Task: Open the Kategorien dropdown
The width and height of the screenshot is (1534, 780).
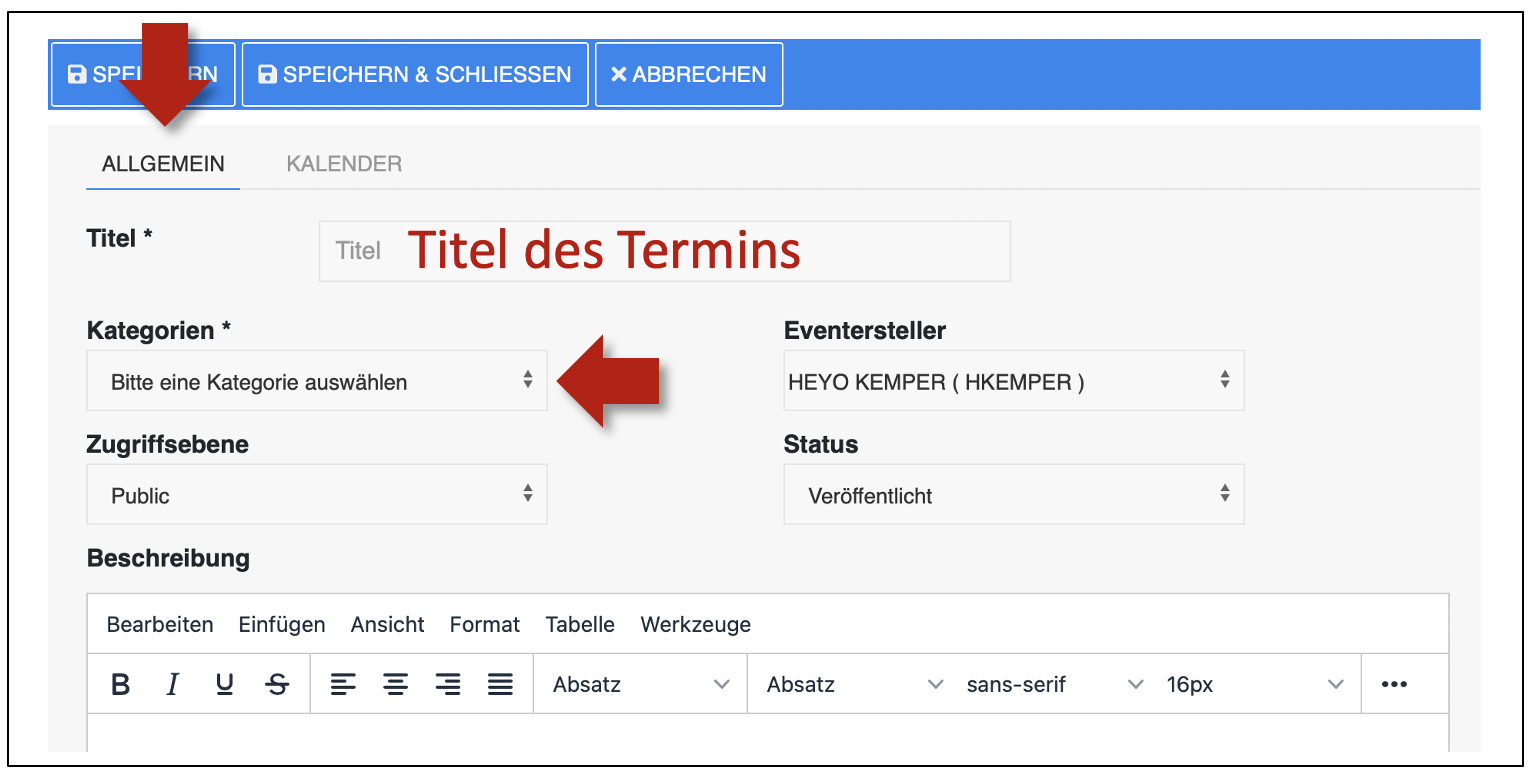Action: pyautogui.click(x=316, y=381)
